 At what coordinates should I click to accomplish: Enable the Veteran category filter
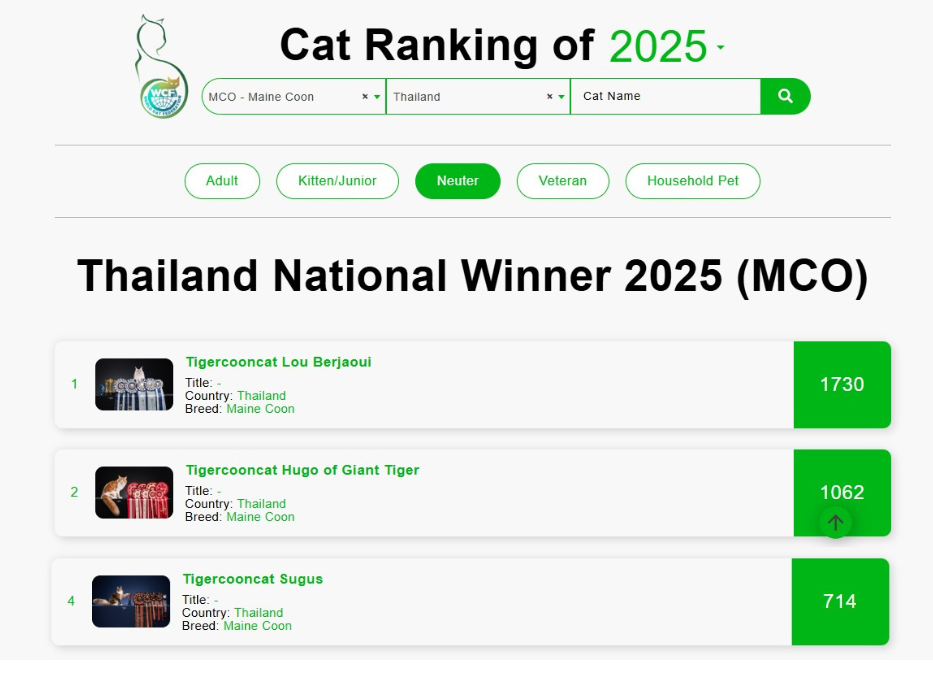coord(562,181)
